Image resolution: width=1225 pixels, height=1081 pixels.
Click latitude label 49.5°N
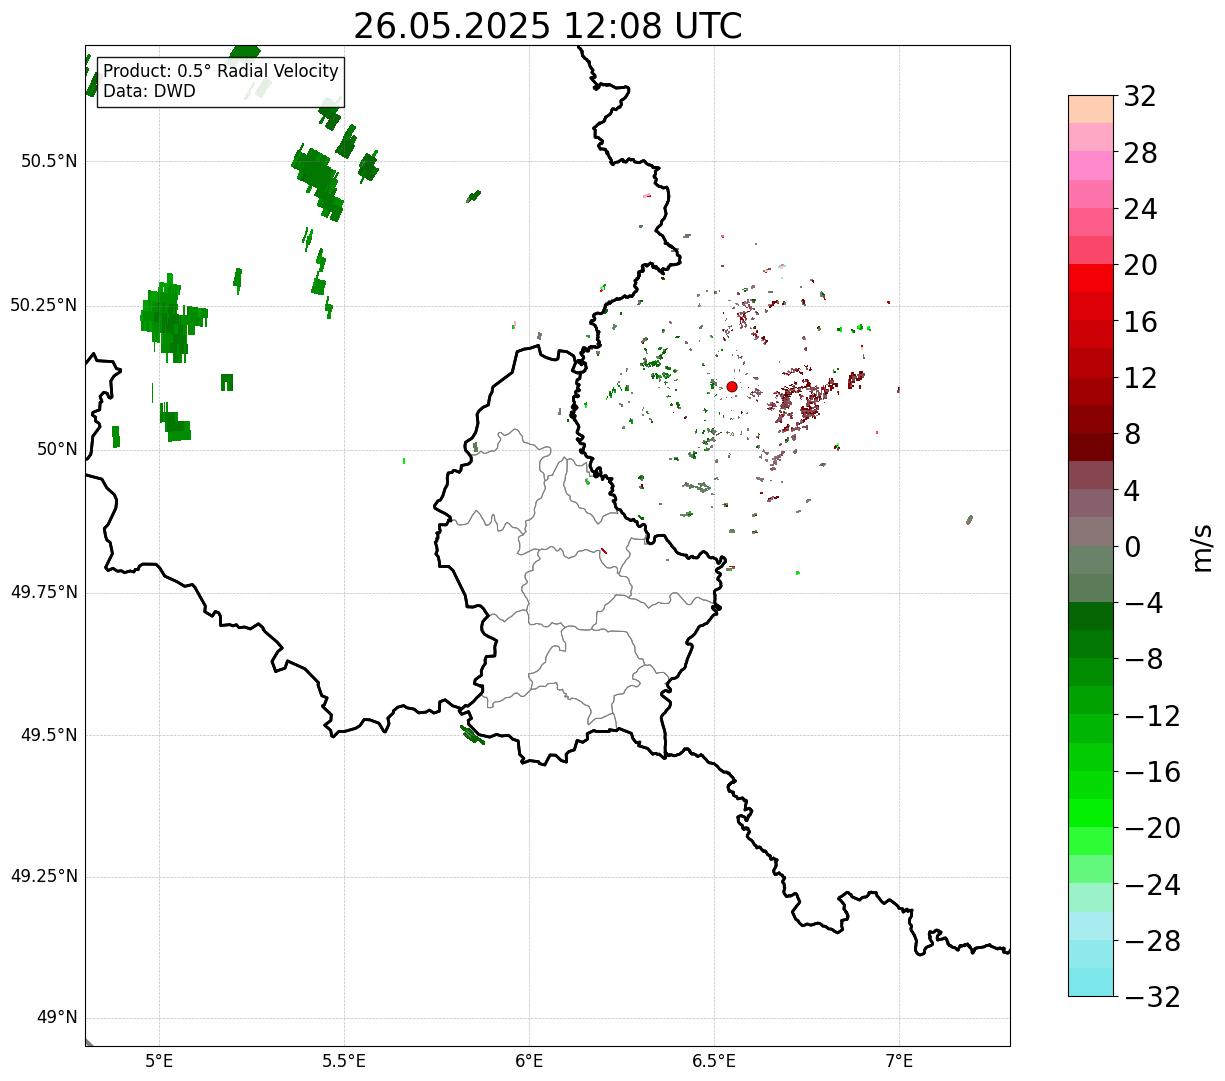coord(49,735)
